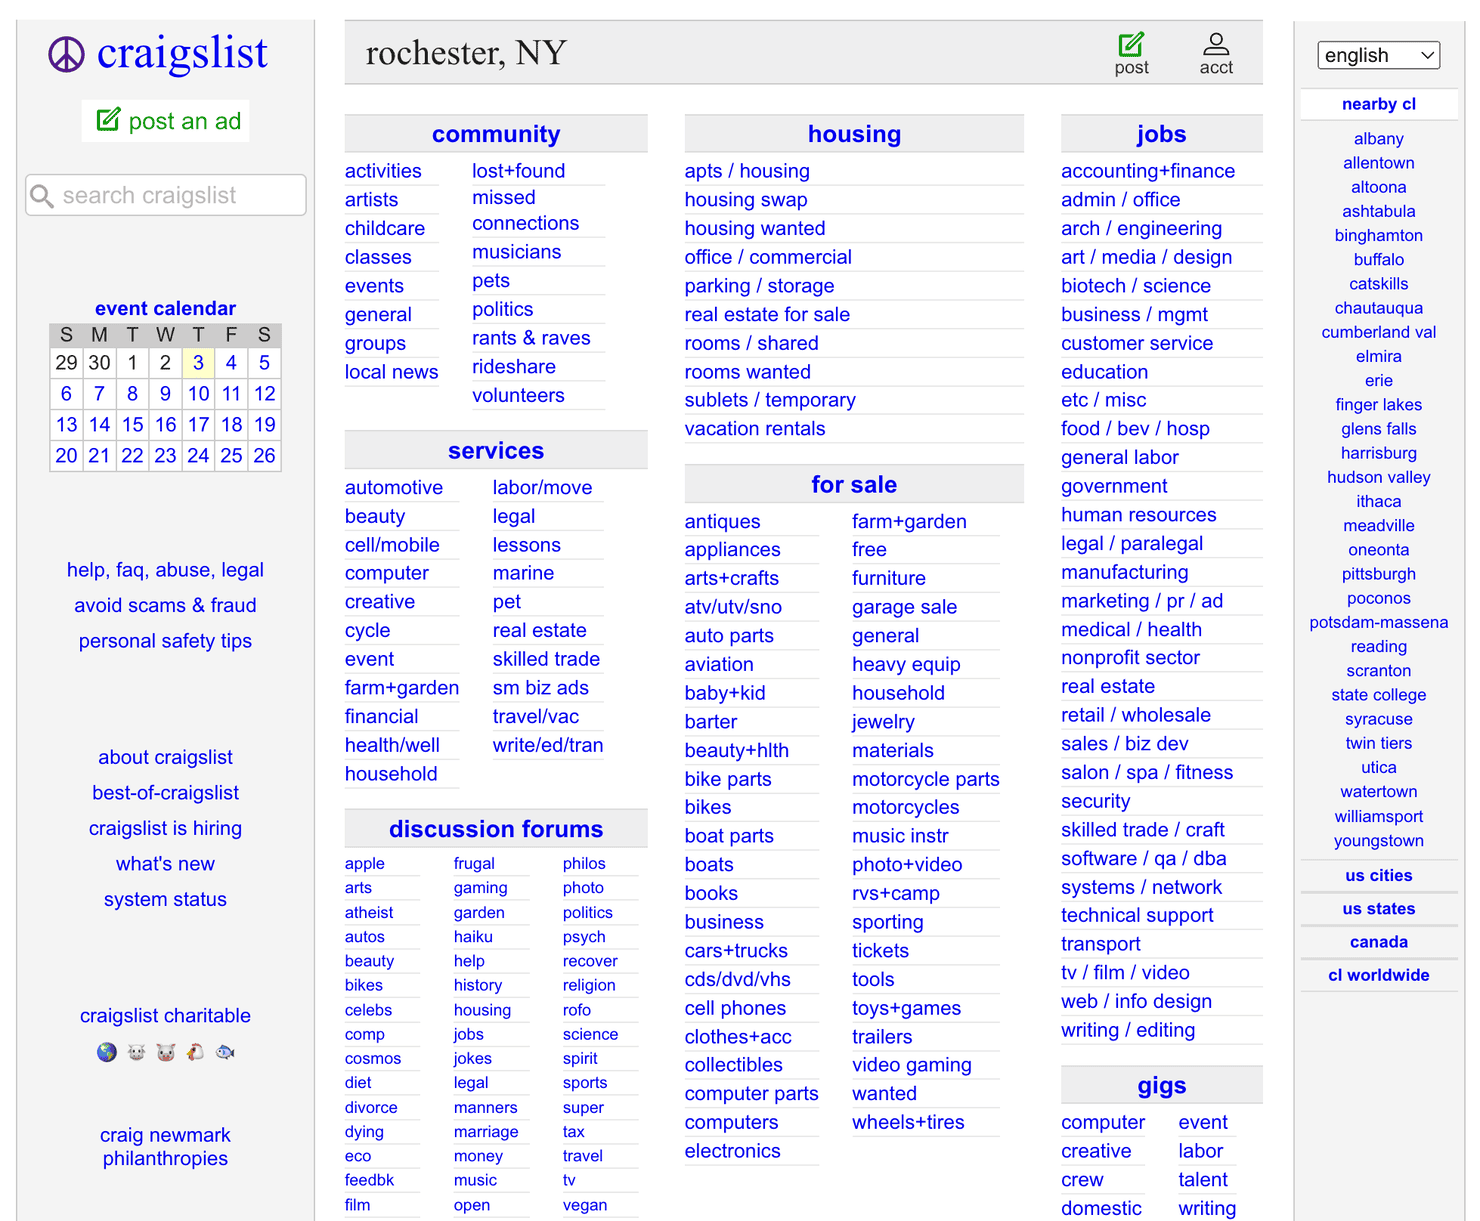
Task: Open medical / health jobs
Action: point(1131,629)
